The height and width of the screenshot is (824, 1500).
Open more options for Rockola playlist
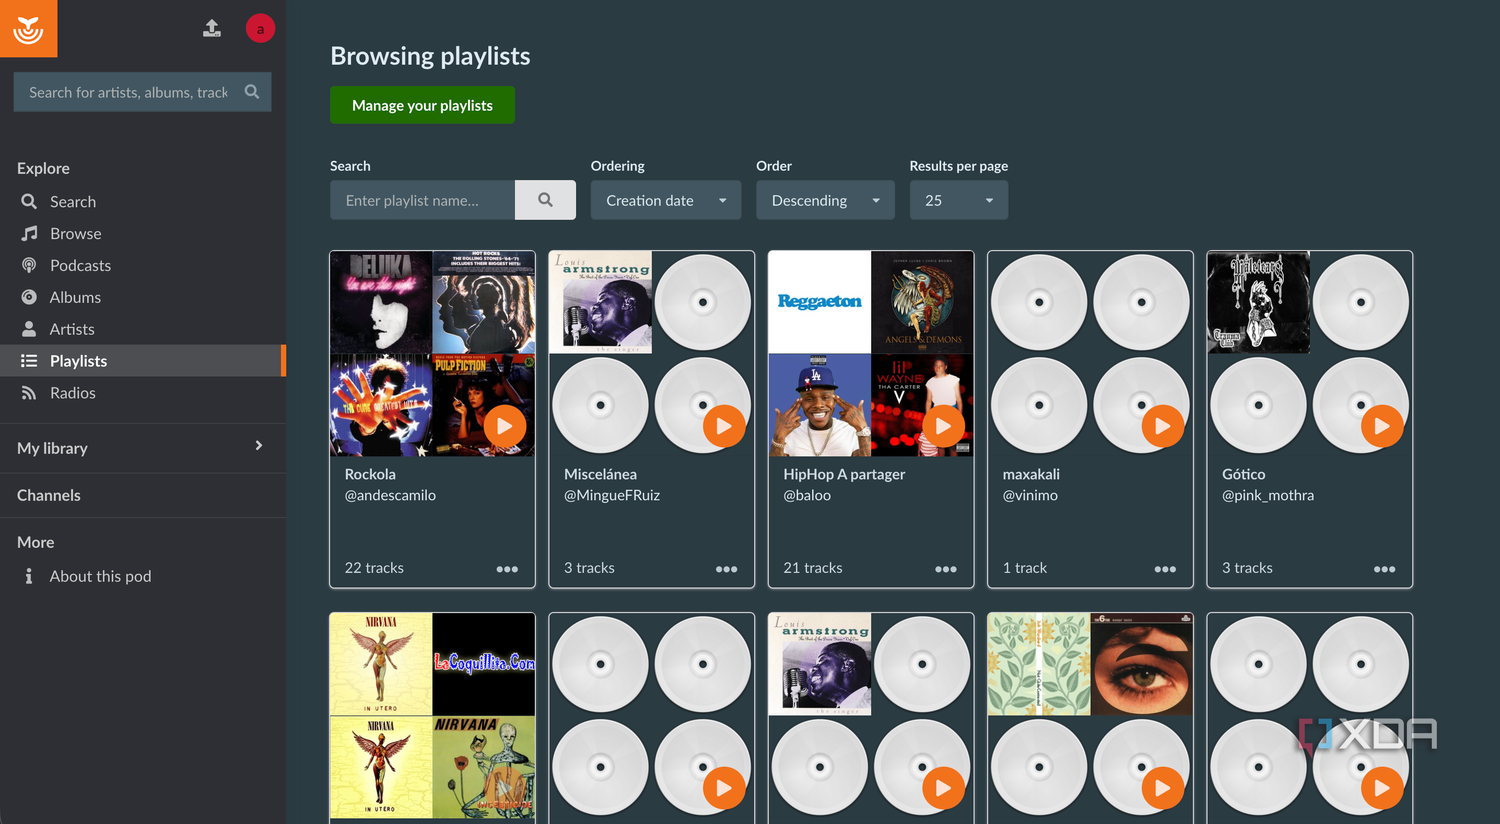[507, 569]
